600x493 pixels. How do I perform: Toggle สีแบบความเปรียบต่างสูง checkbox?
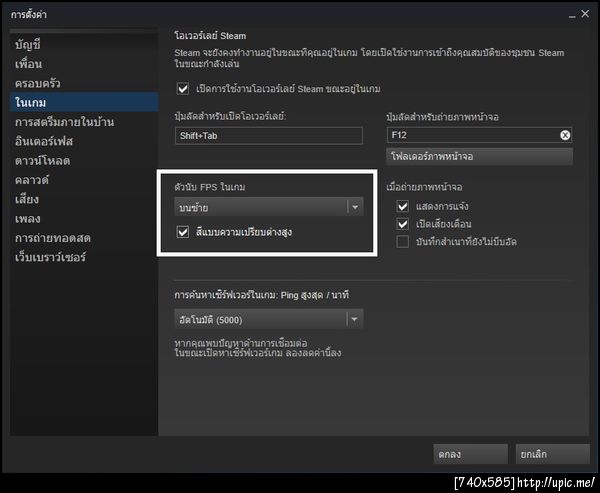click(x=183, y=232)
